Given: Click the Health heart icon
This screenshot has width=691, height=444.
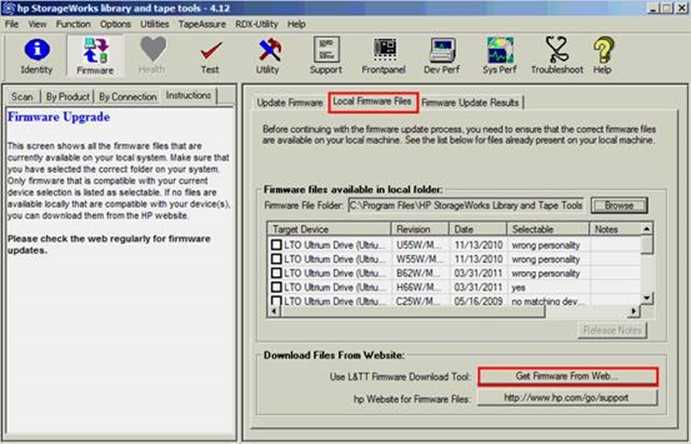Looking at the screenshot, I should 152,56.
